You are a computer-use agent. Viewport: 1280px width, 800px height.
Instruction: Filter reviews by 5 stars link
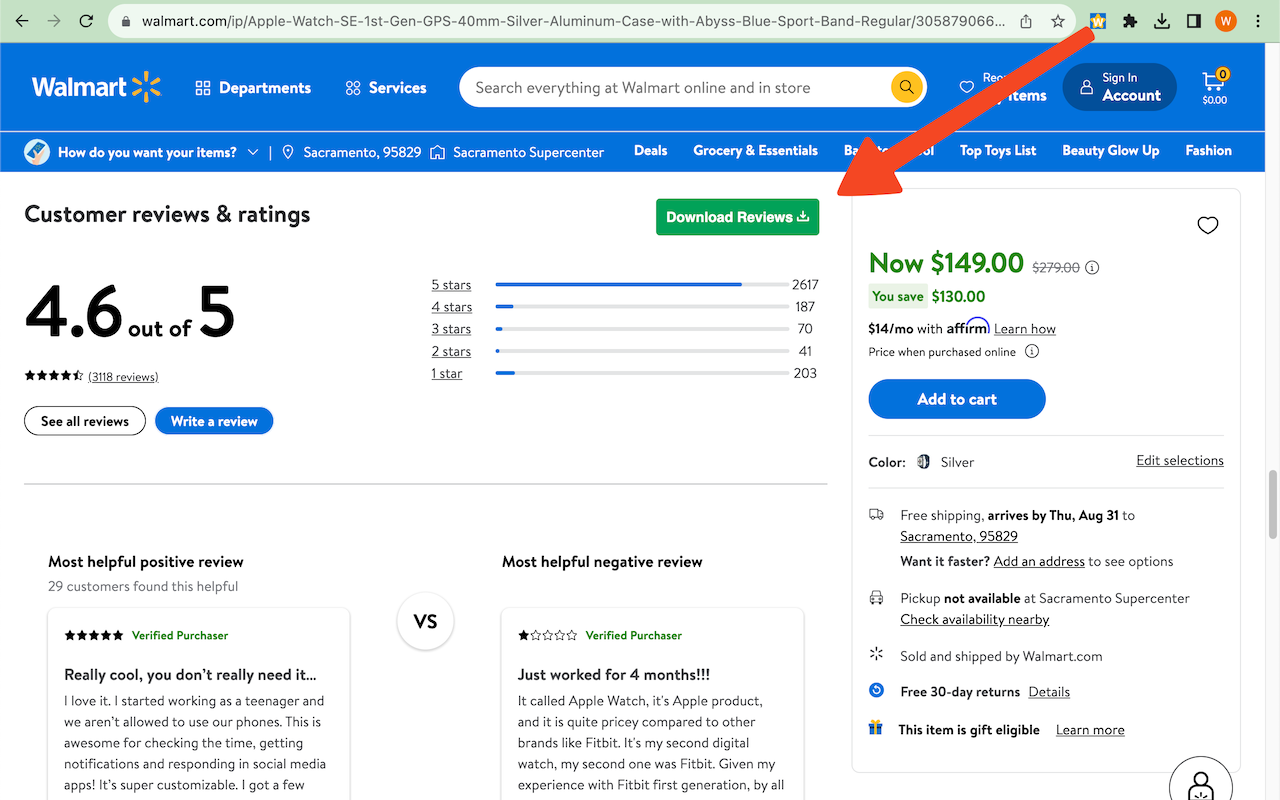(x=451, y=285)
